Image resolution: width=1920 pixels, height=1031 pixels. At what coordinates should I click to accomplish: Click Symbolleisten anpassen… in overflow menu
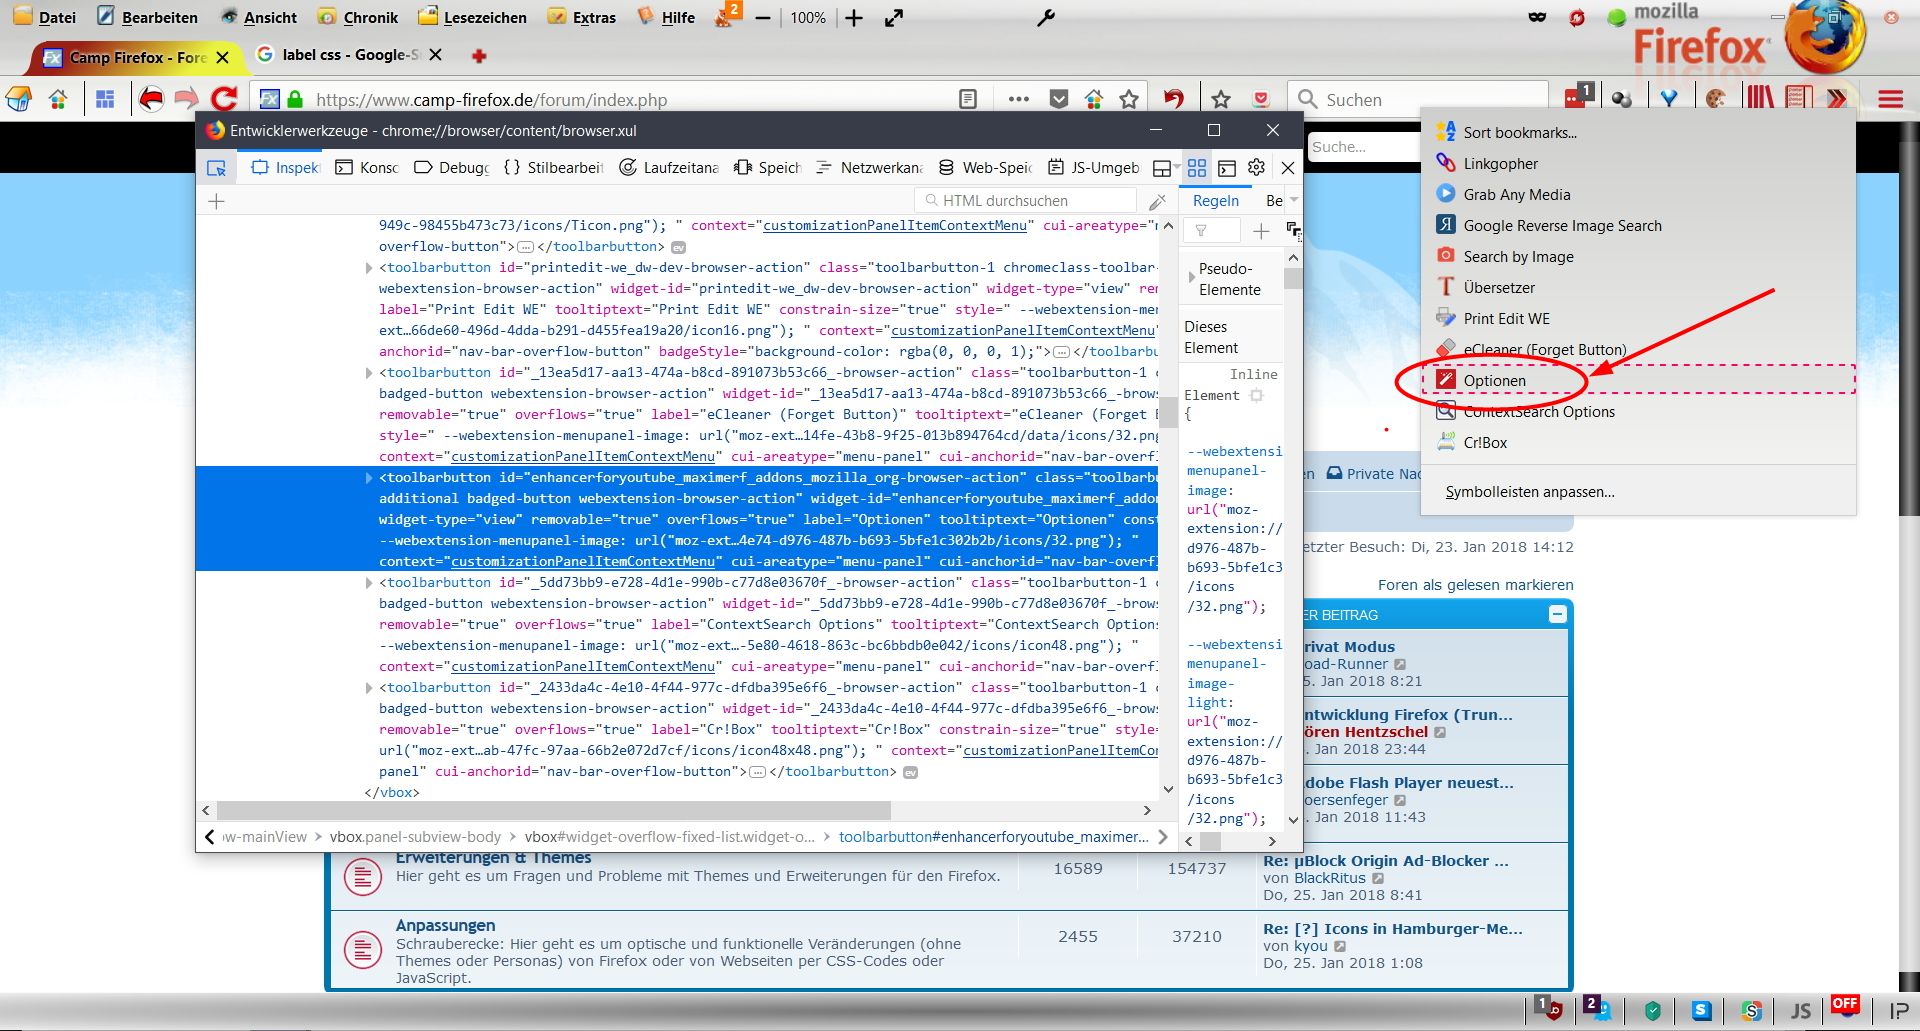[x=1529, y=492]
